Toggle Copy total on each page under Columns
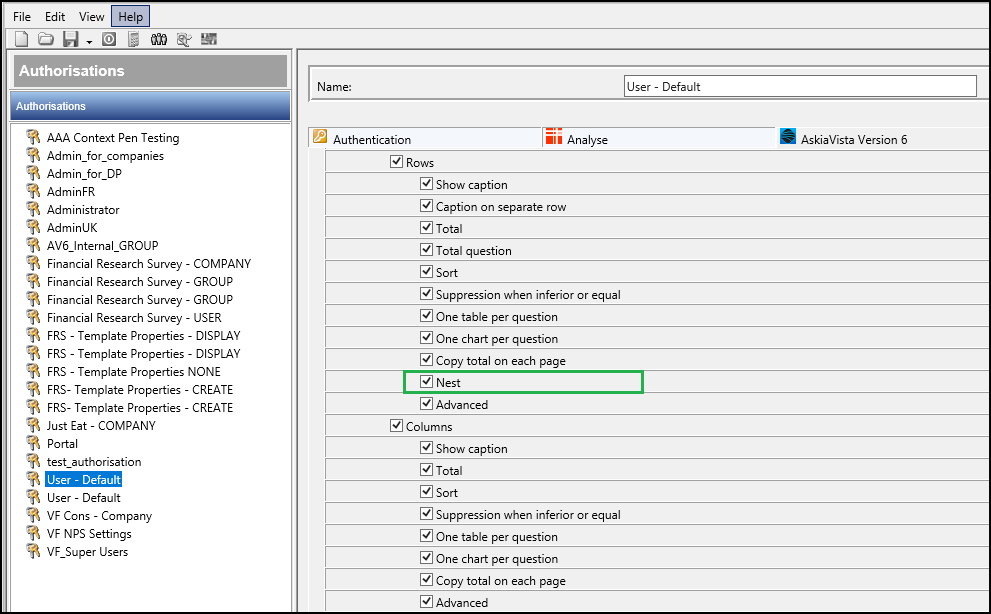 pyautogui.click(x=427, y=580)
